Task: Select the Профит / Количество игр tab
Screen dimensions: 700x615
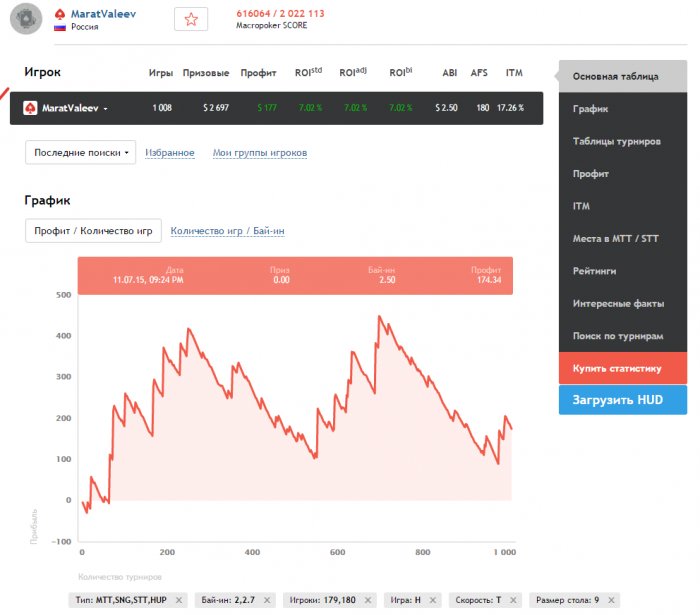Action: click(93, 231)
